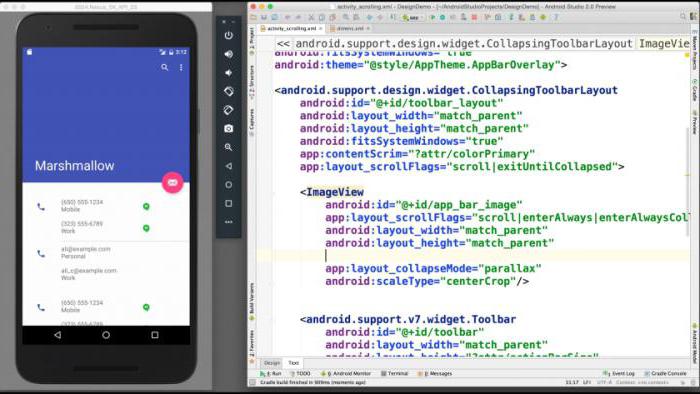Tap the pink floating action button
Viewport: 700px width, 394px height.
click(172, 182)
